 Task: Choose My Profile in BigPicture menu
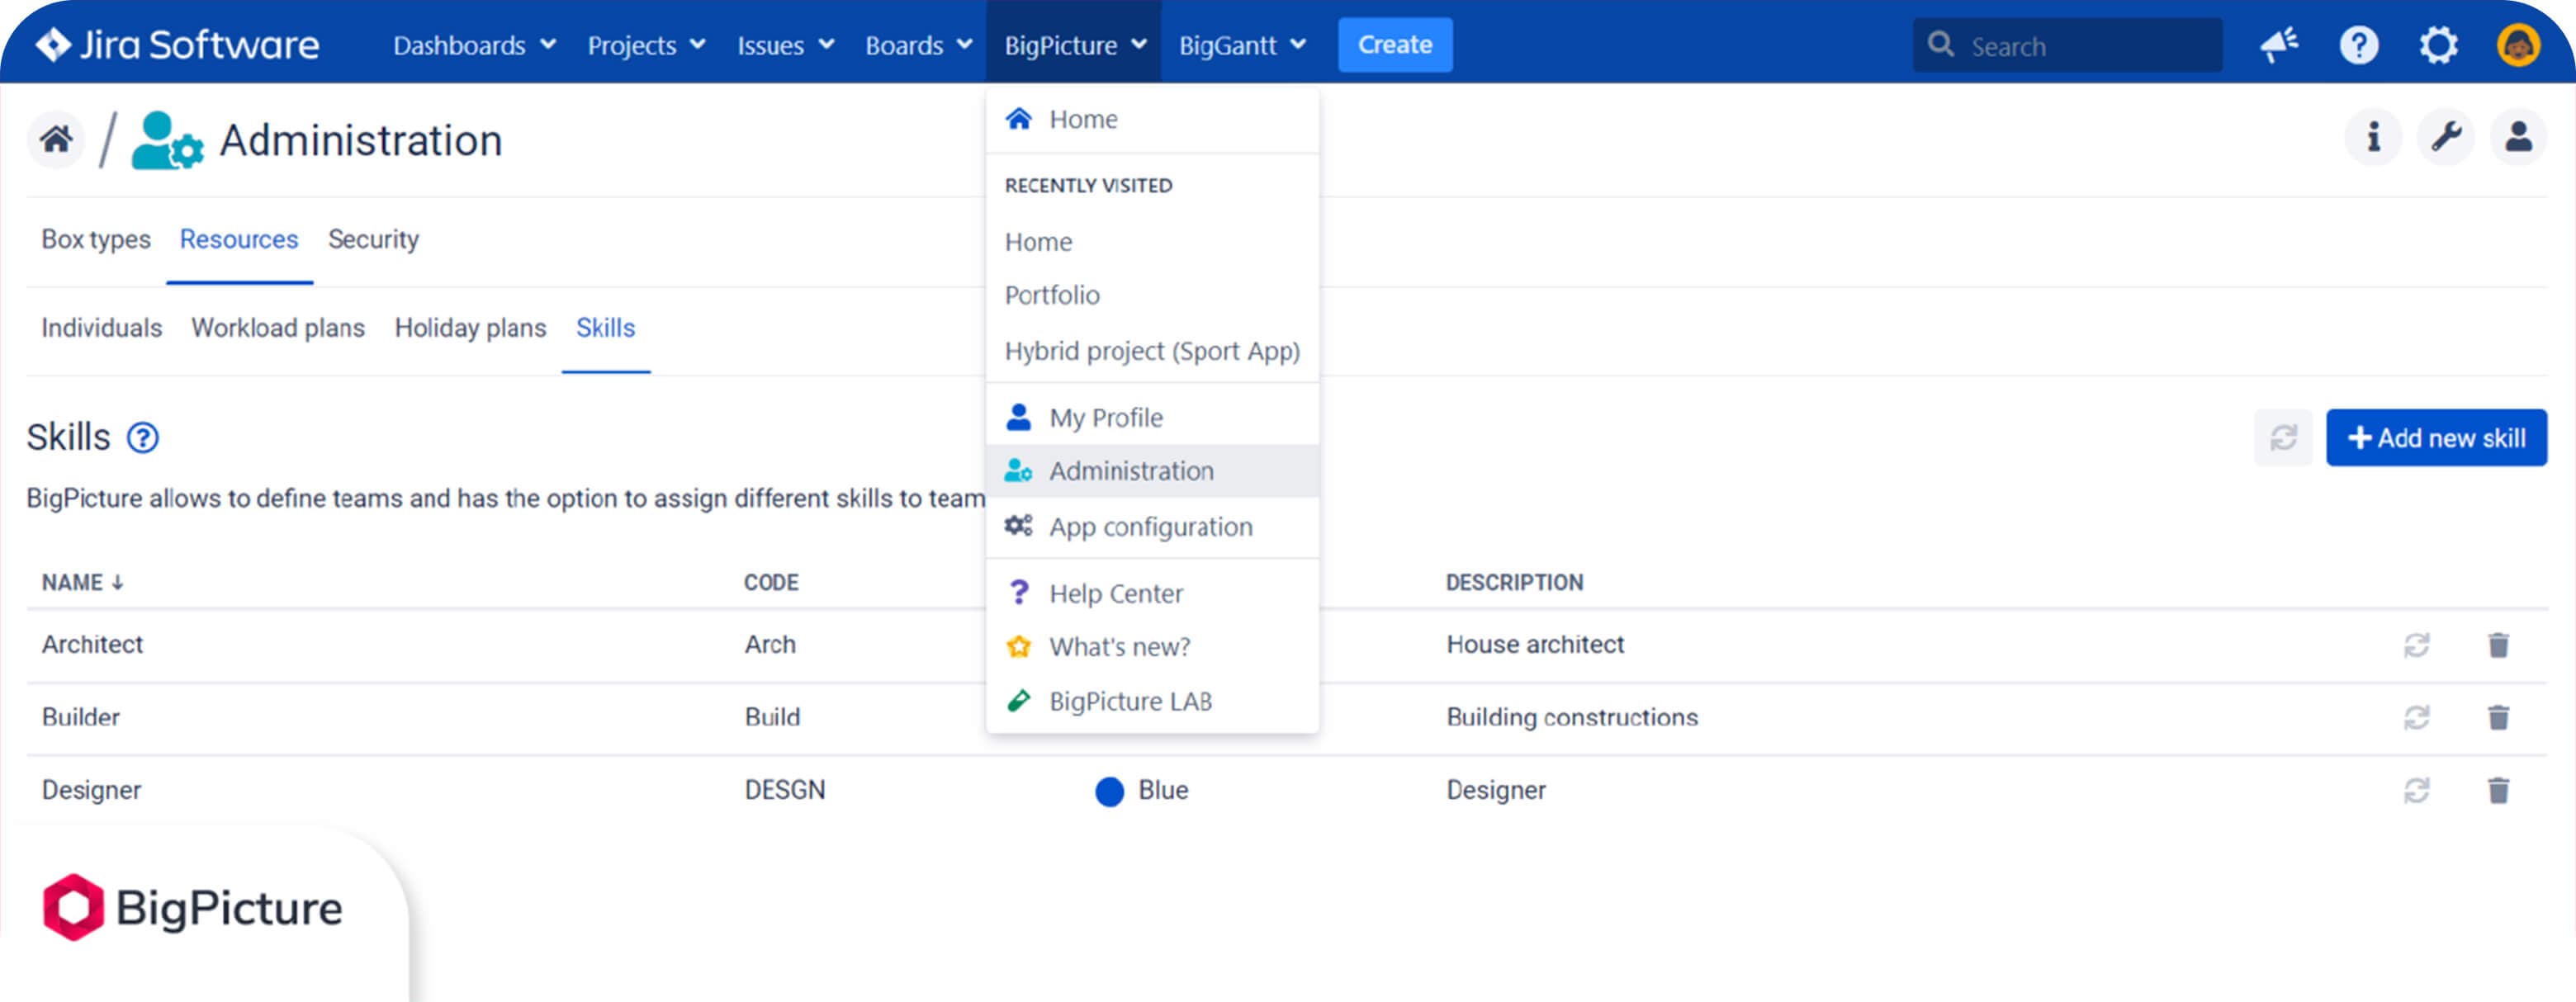[x=1152, y=417]
